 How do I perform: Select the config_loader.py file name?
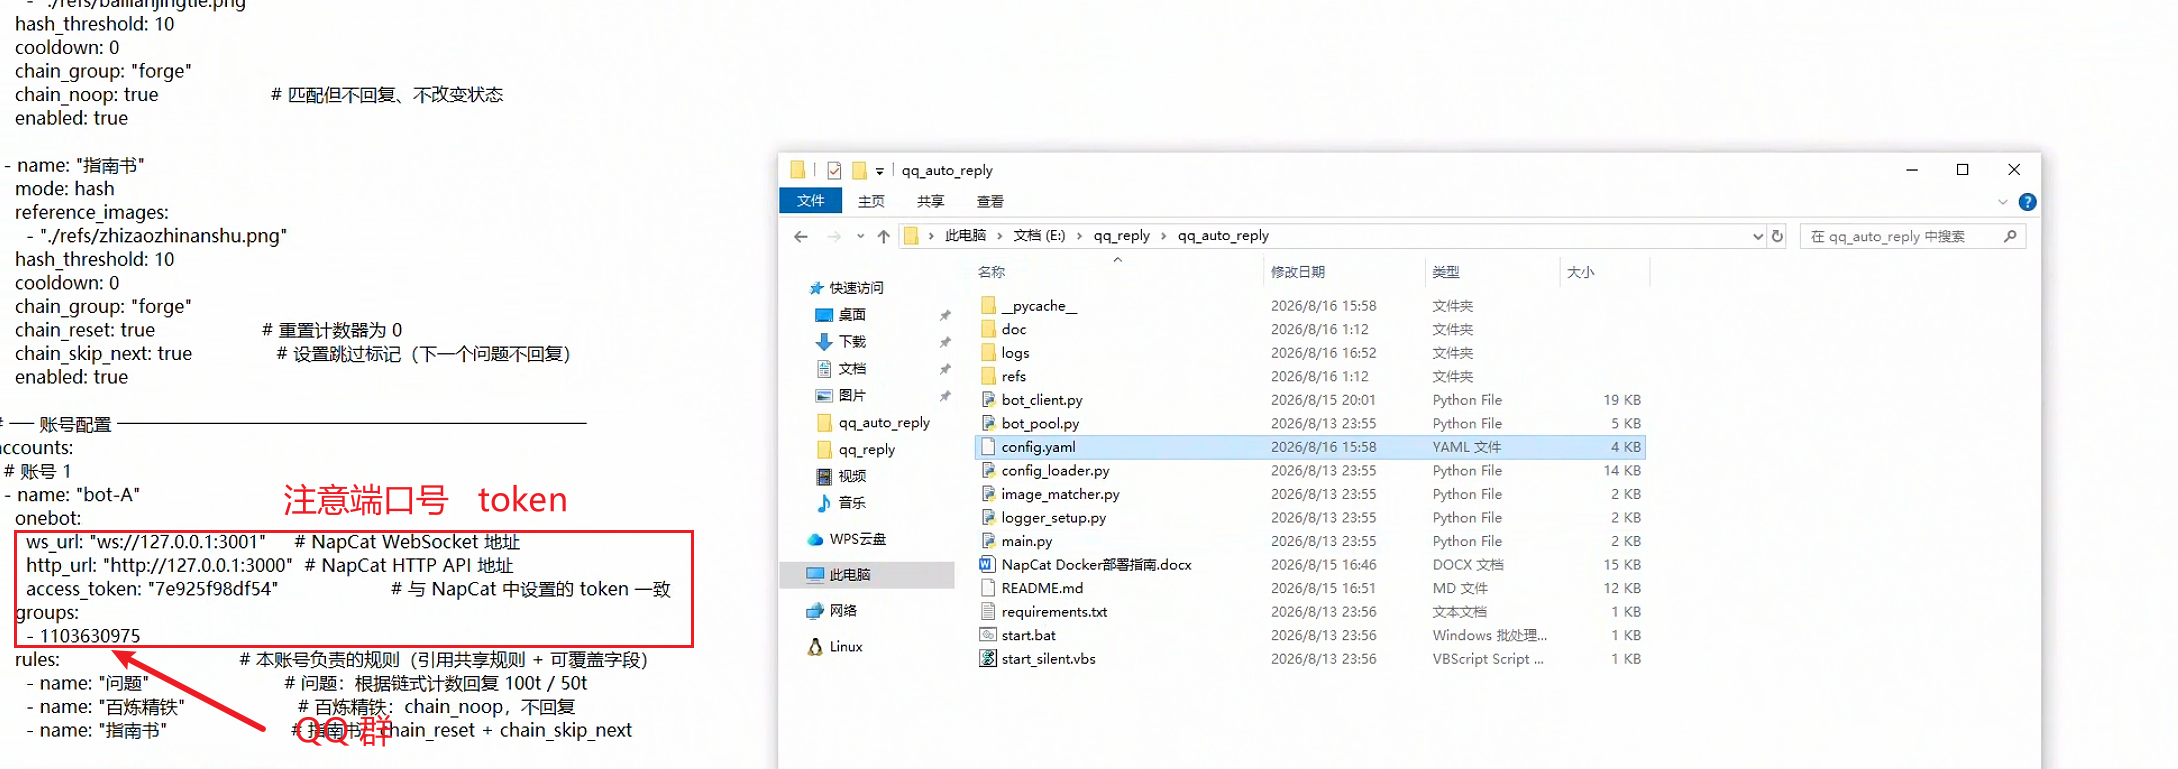click(1055, 471)
